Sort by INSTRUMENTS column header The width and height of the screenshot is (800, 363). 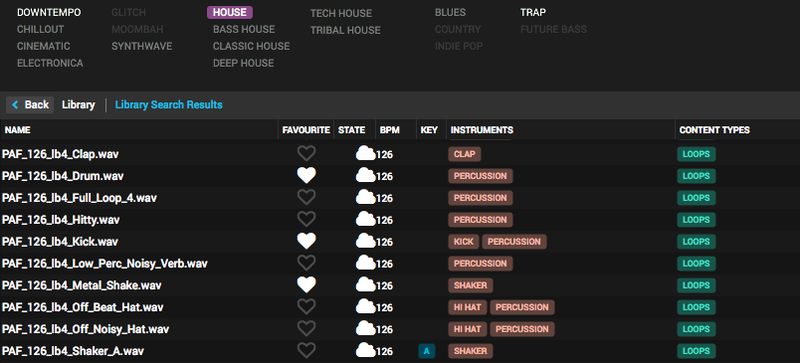[482, 130]
